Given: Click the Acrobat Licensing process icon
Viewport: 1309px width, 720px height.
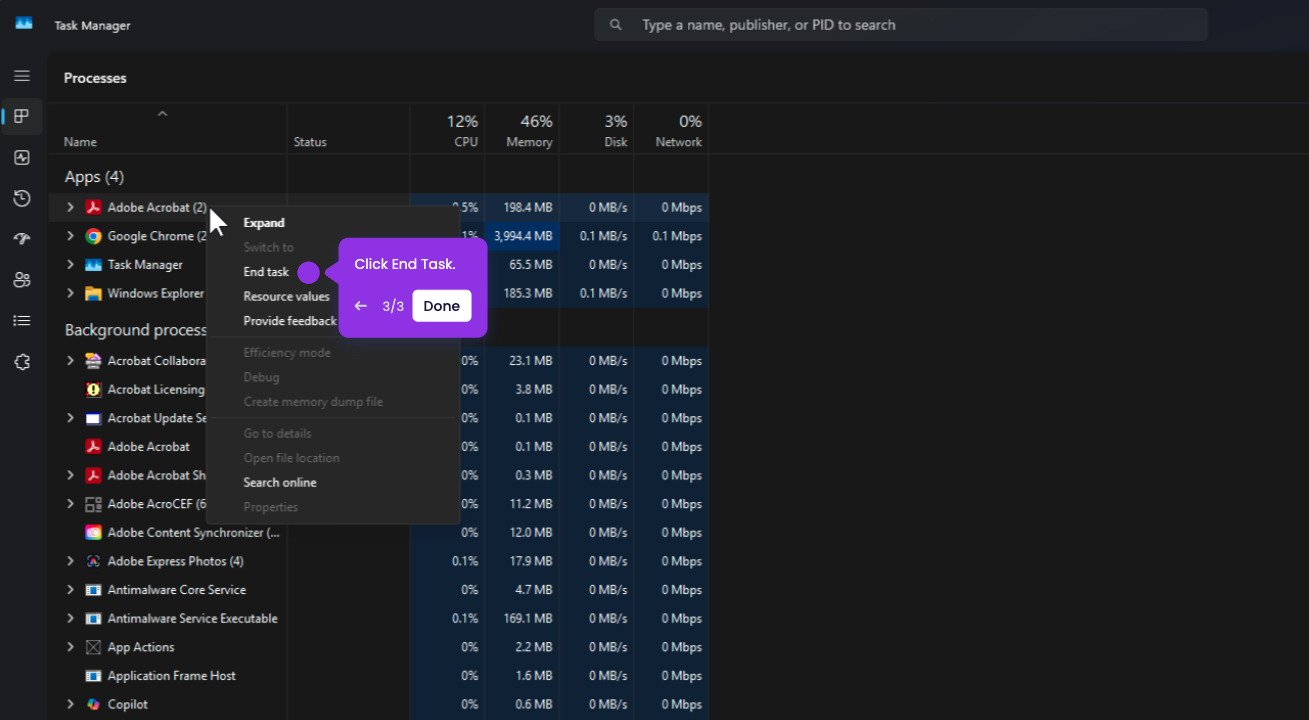Looking at the screenshot, I should pyautogui.click(x=93, y=390).
